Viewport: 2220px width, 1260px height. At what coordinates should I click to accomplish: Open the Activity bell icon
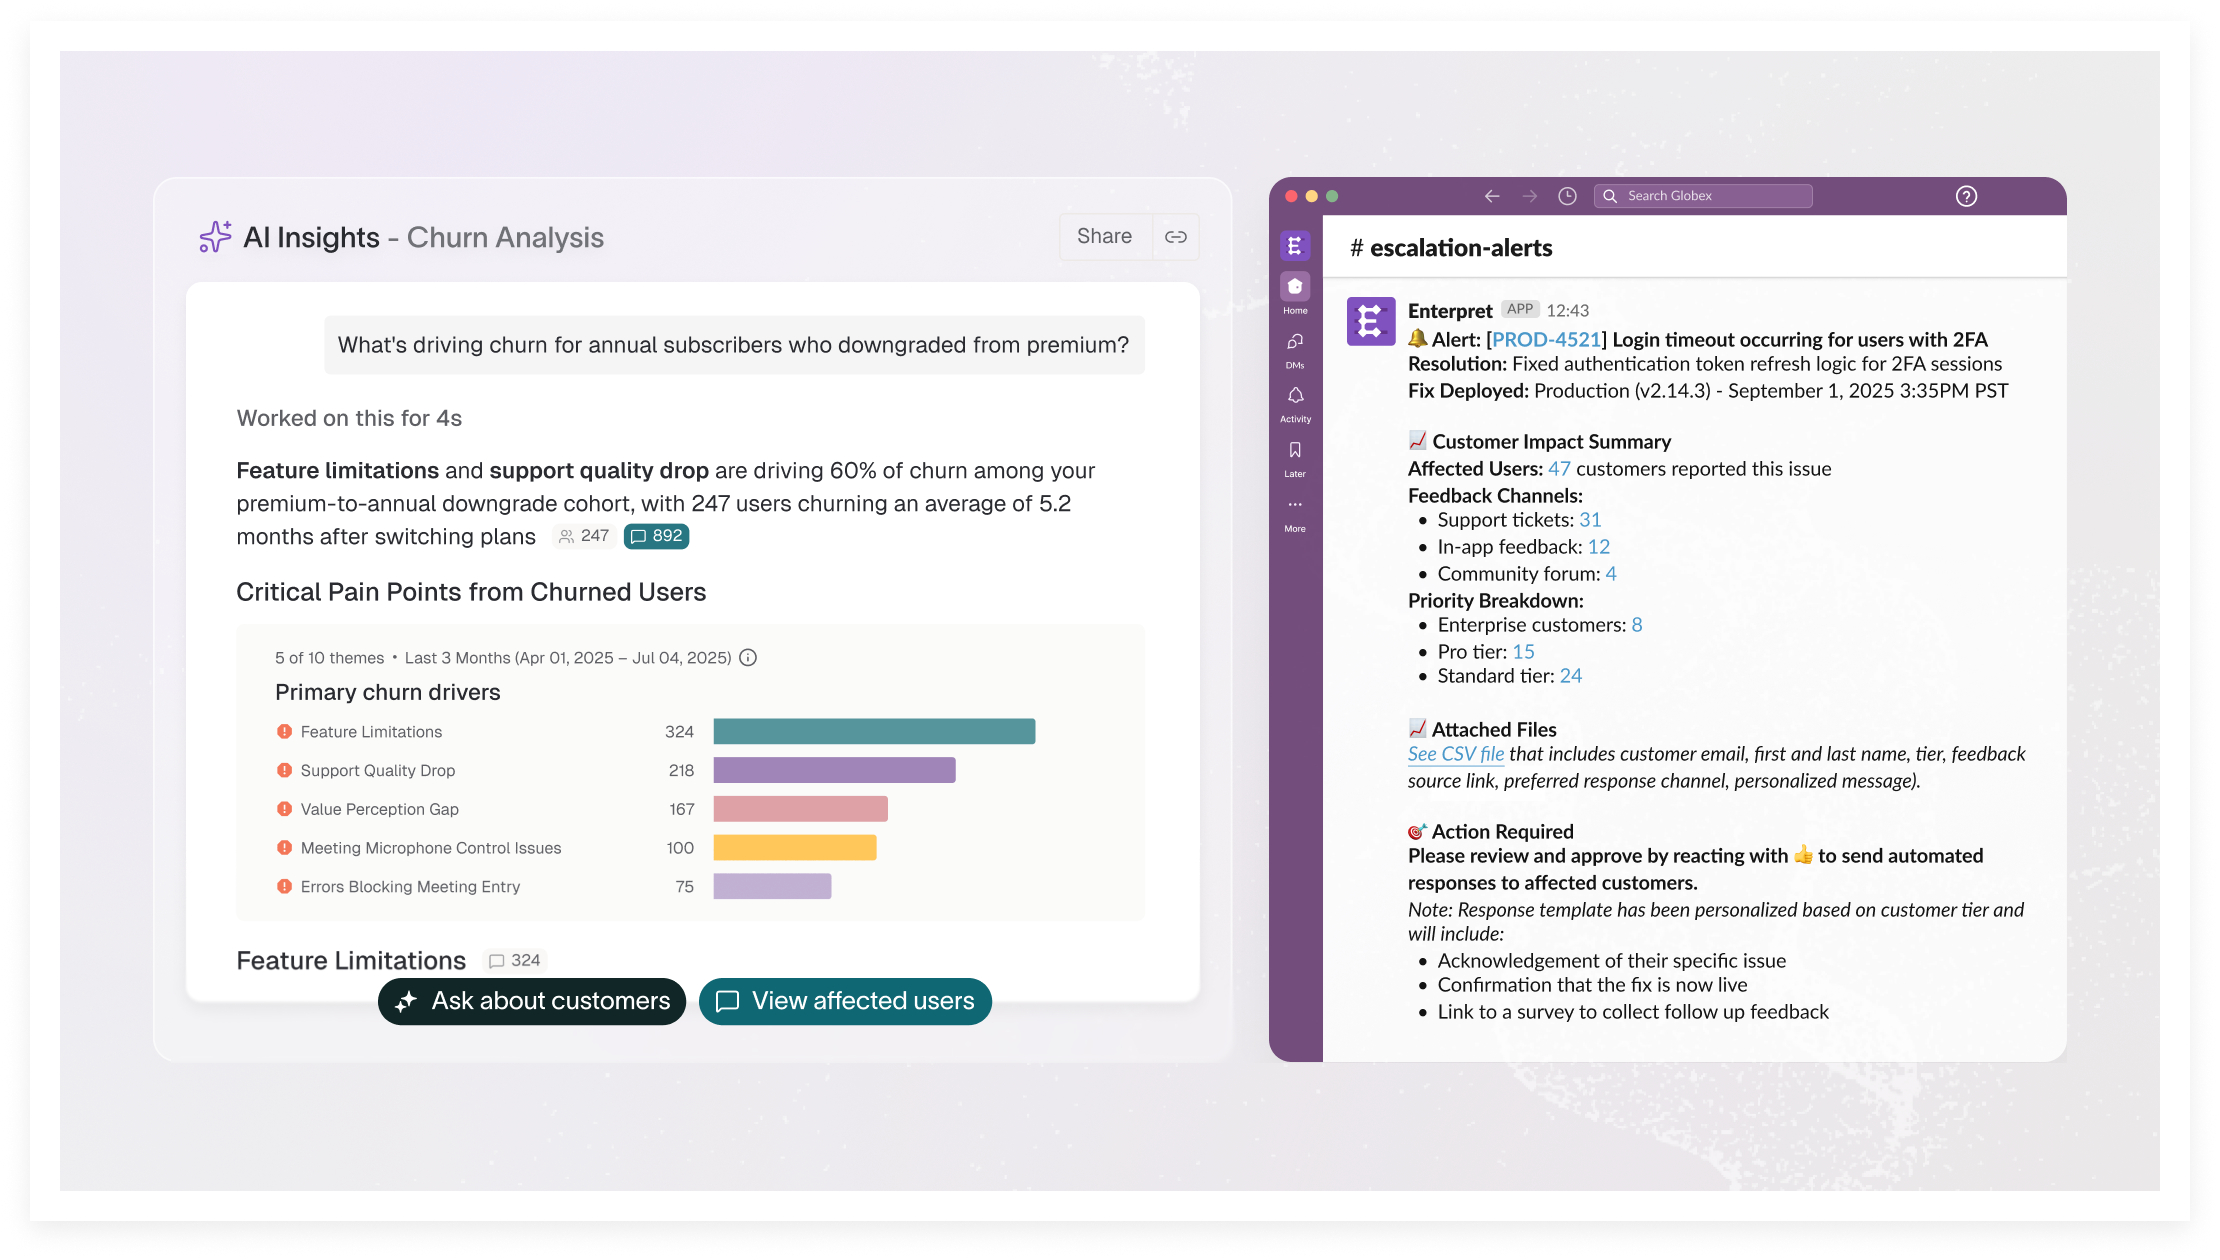pos(1295,397)
